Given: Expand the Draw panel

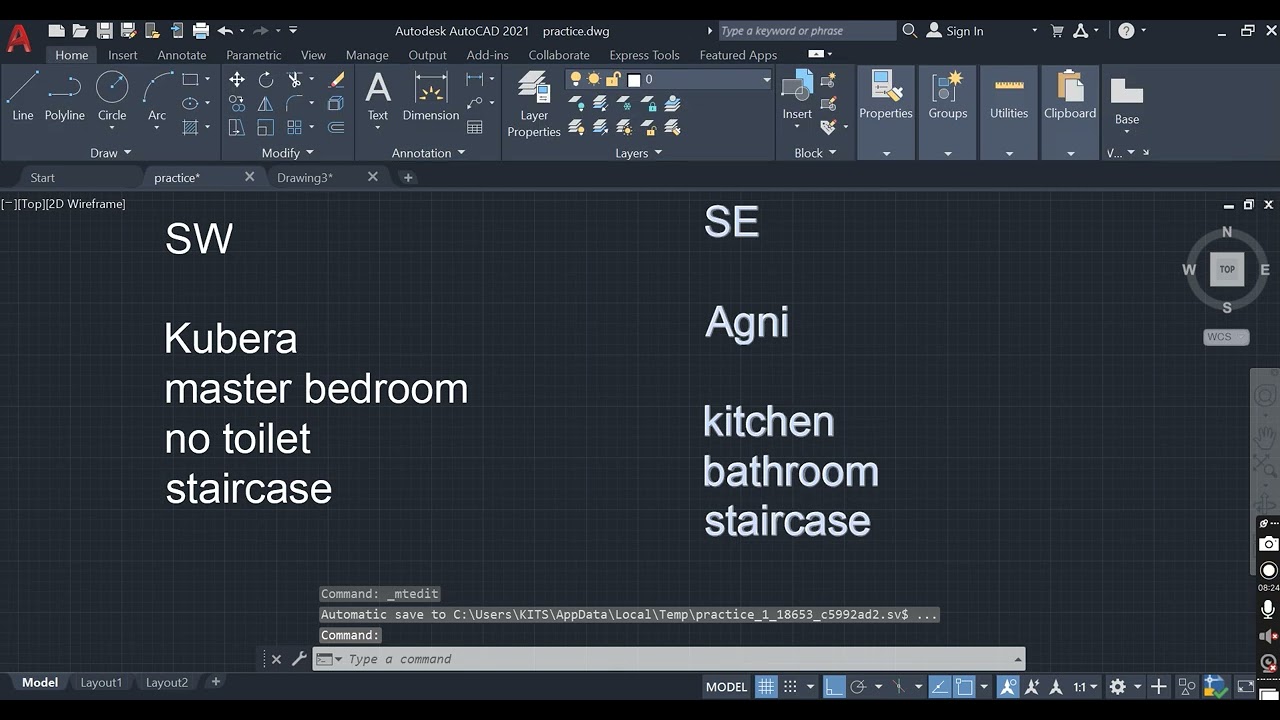Looking at the screenshot, I should (x=111, y=153).
